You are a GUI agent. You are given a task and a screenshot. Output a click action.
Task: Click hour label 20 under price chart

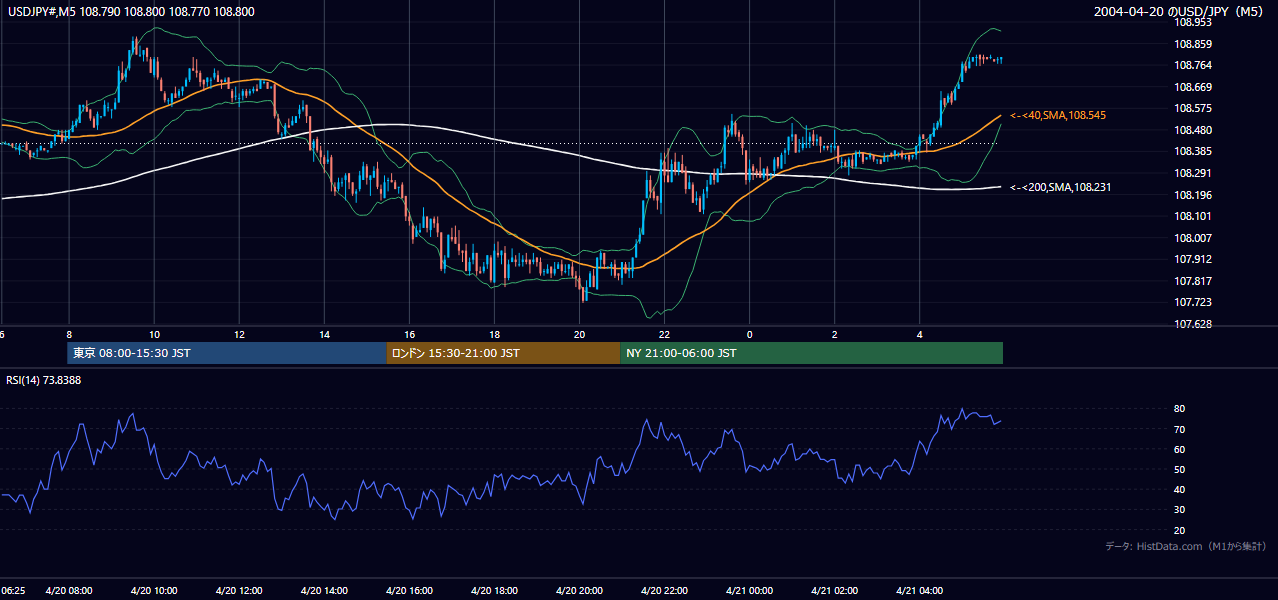[x=579, y=335]
